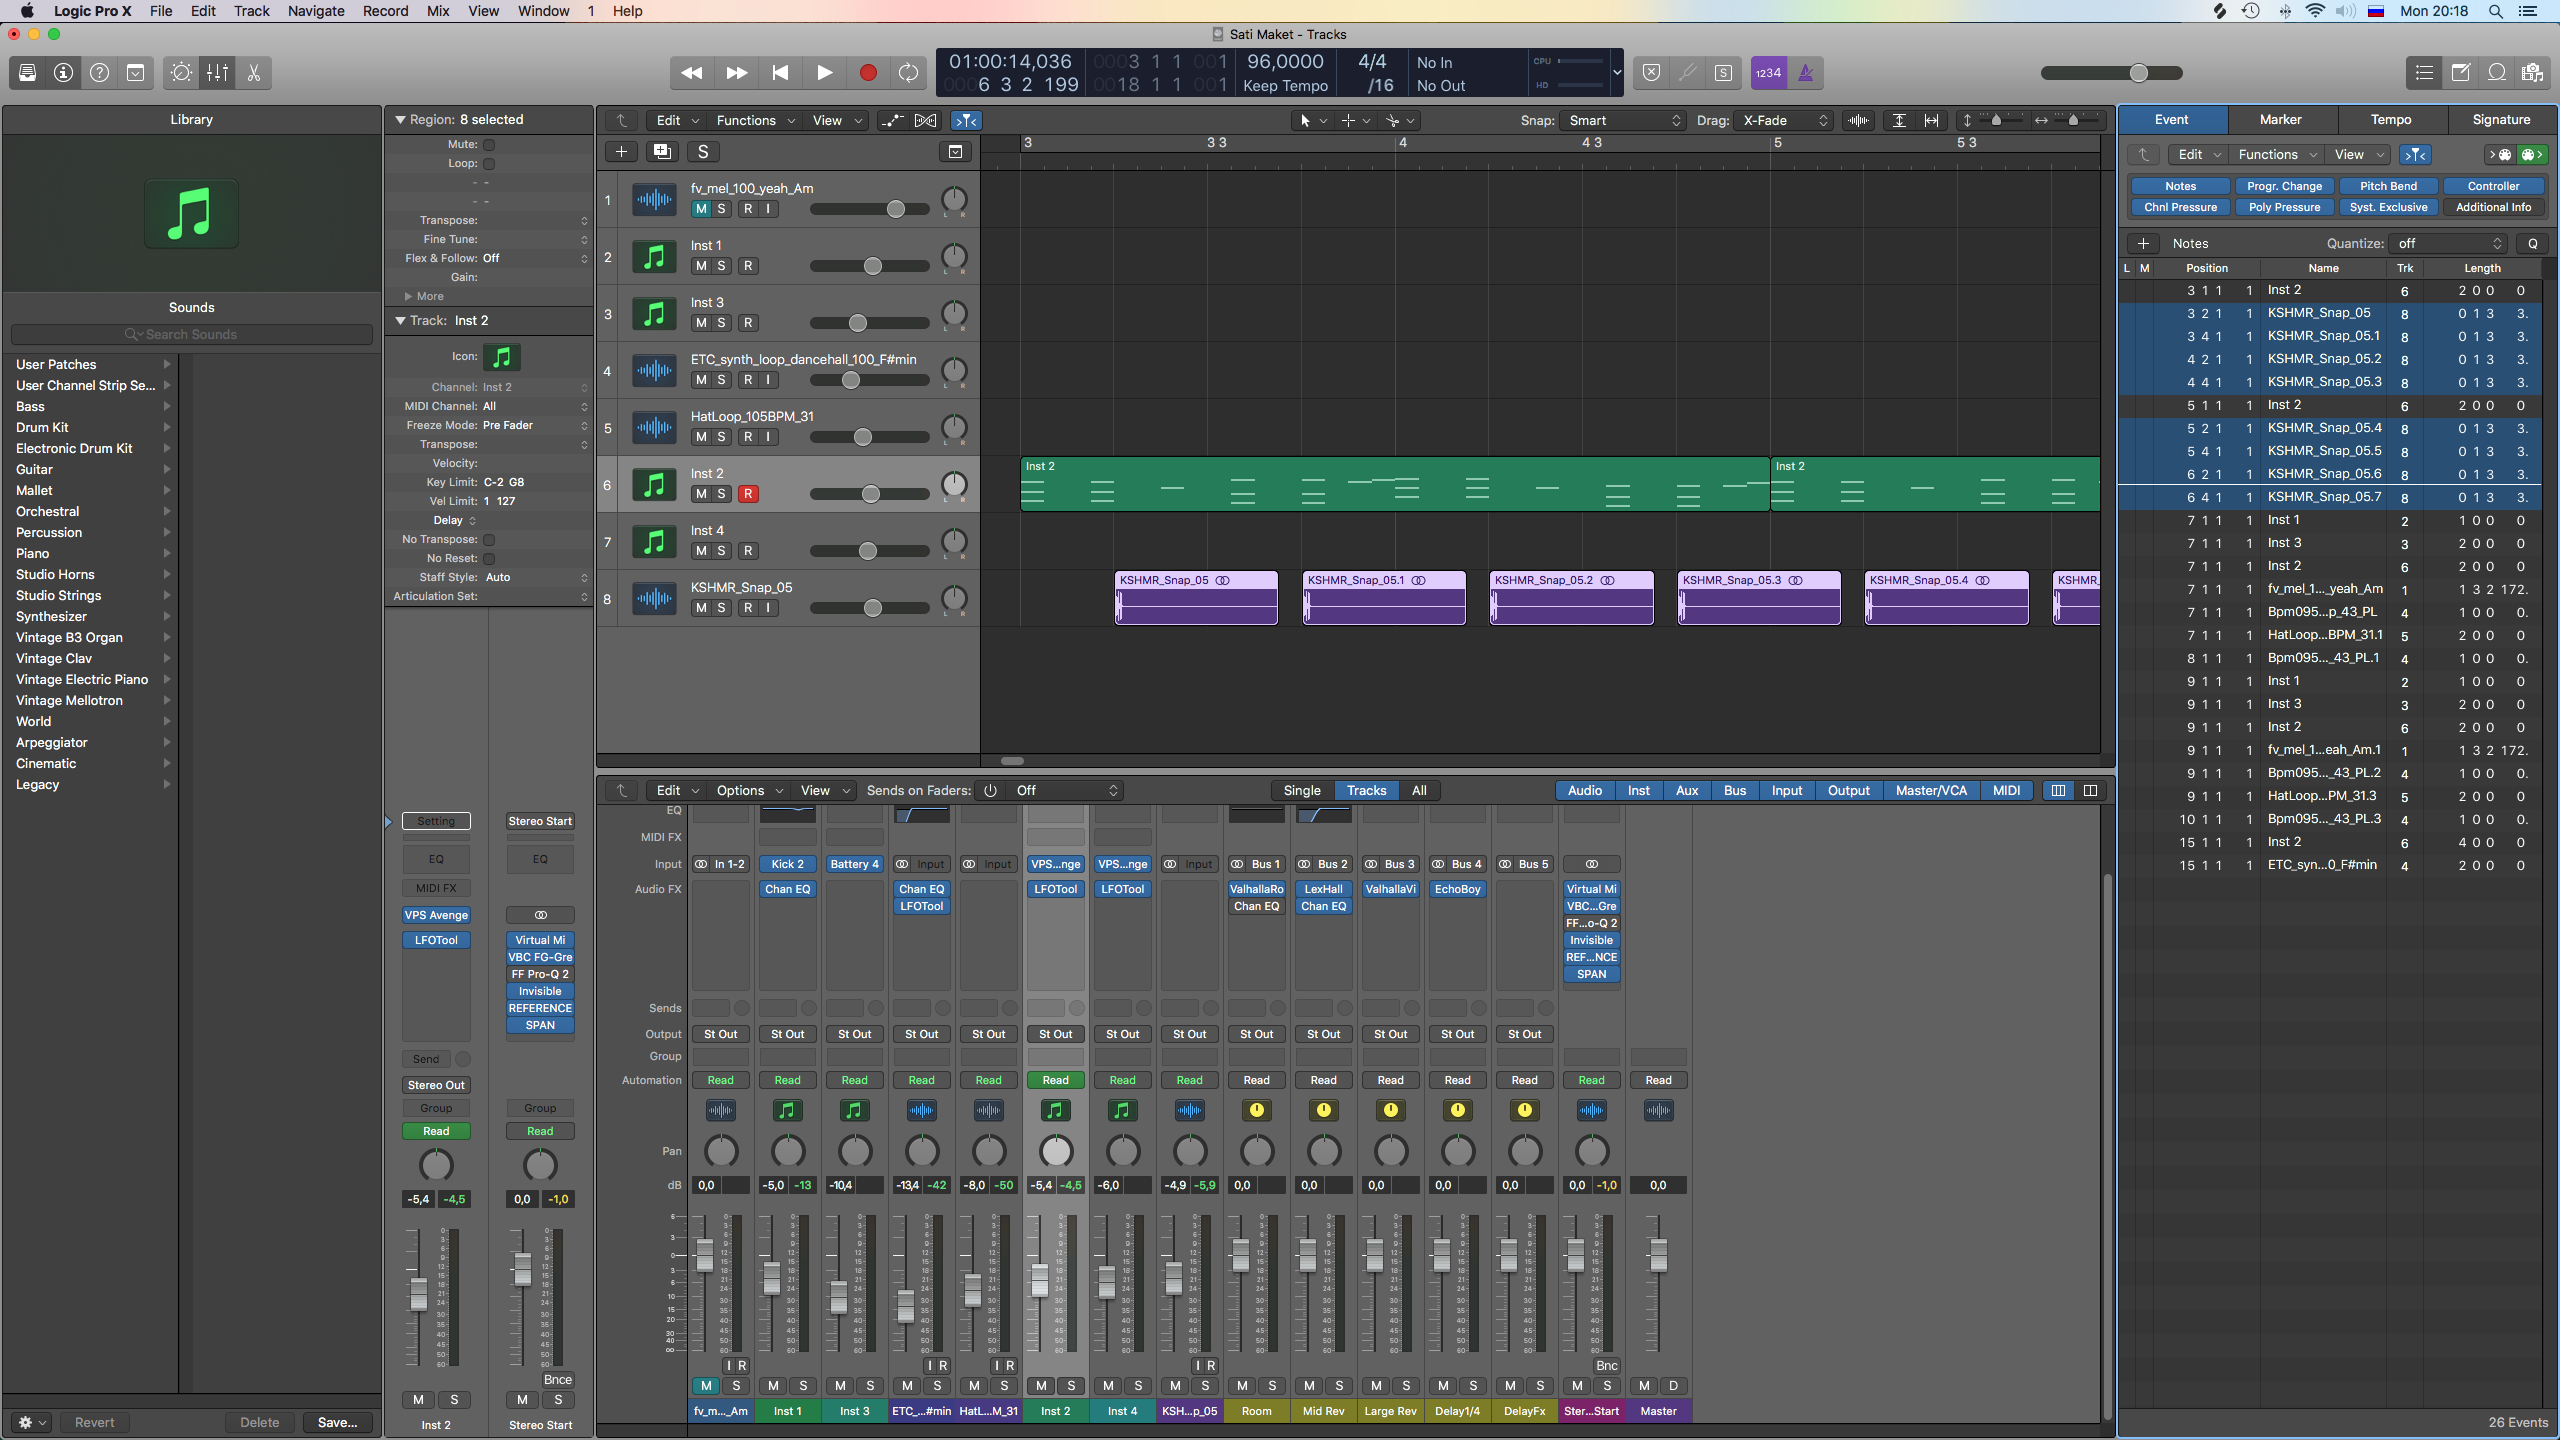Toggle Cycle mode in the transport

tap(908, 73)
